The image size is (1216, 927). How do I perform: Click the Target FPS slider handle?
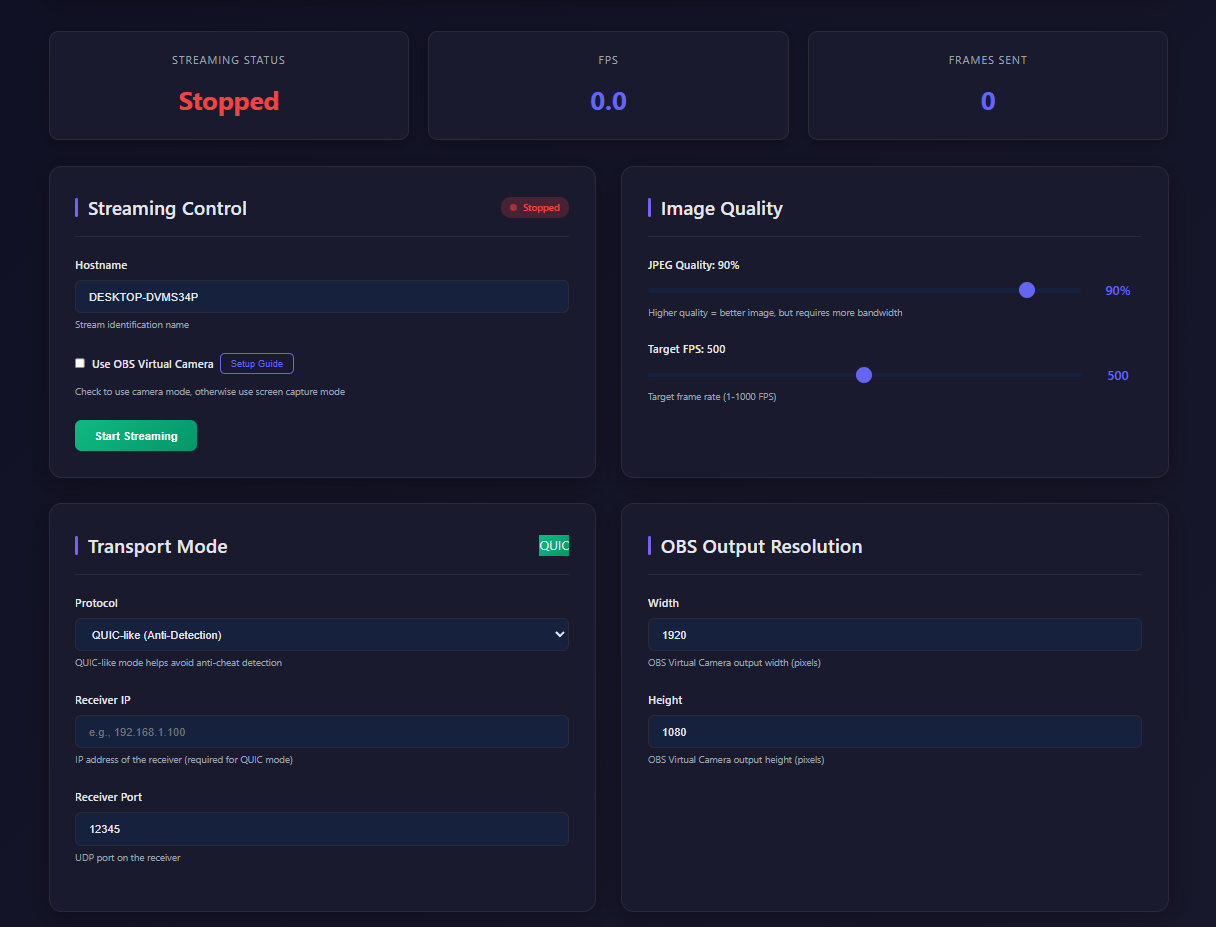864,375
